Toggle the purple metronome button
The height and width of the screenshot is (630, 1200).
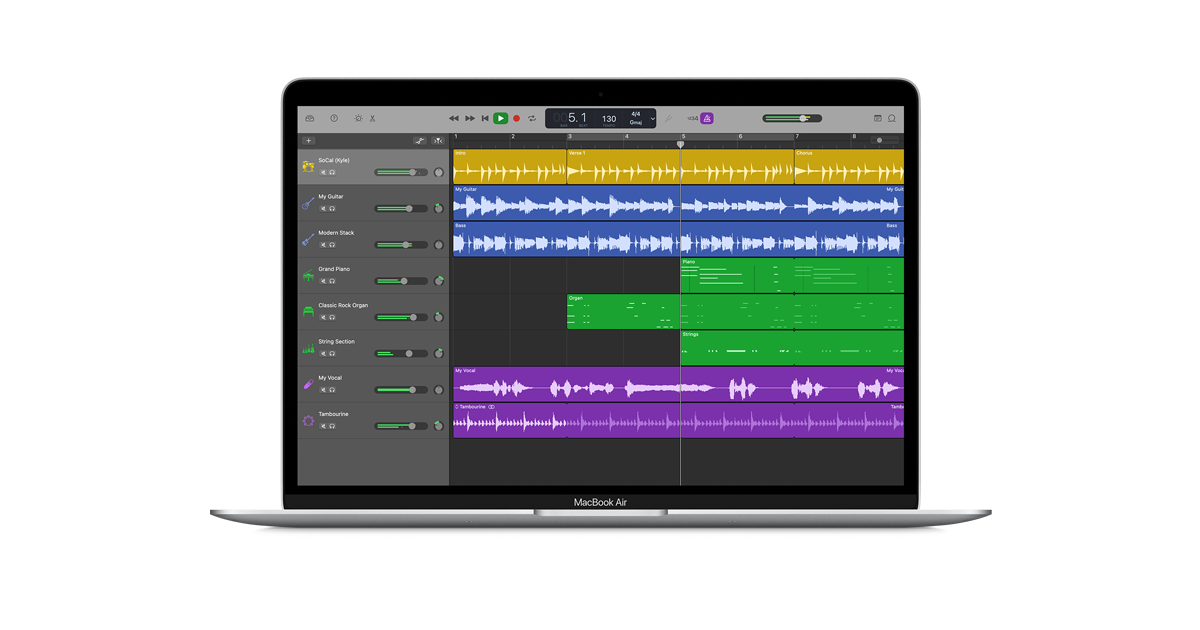[x=706, y=118]
